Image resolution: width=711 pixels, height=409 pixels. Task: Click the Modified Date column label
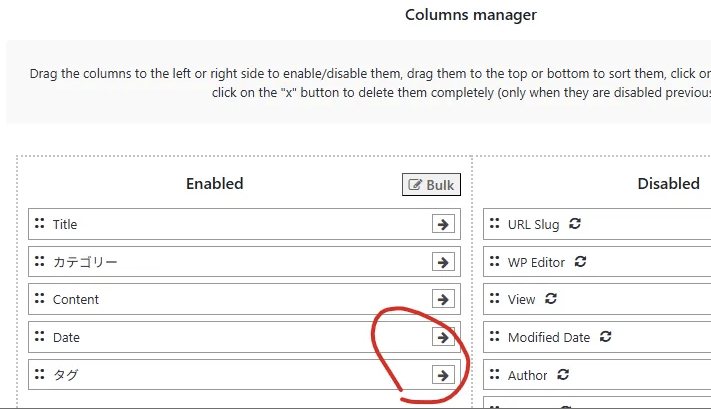point(548,338)
